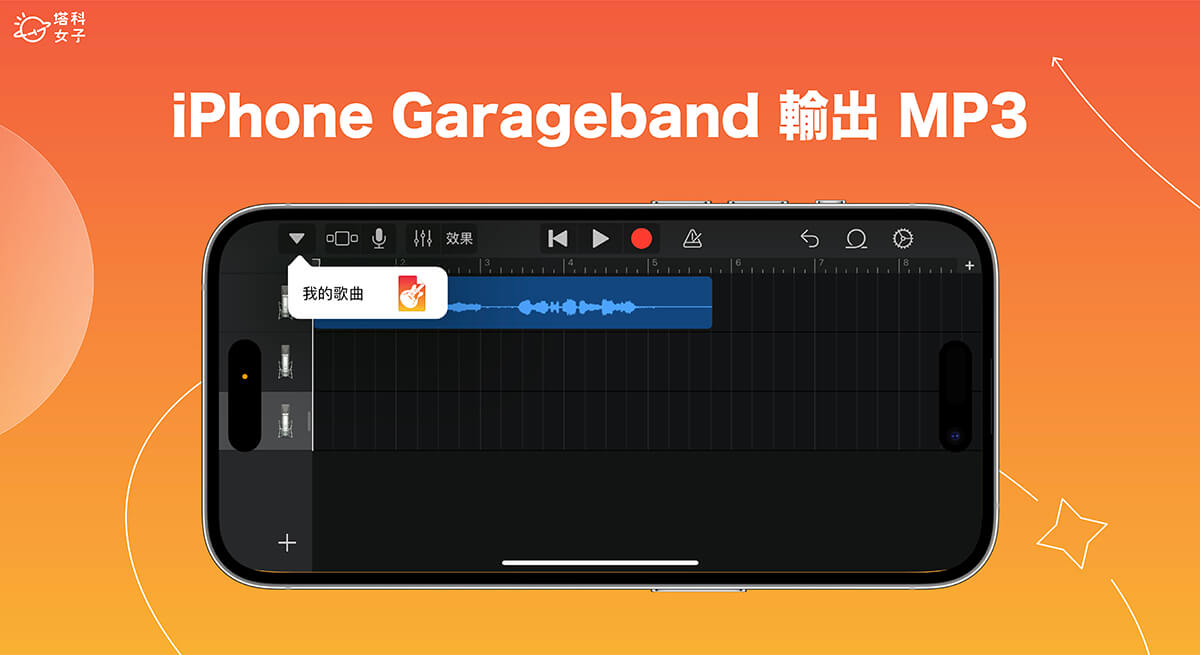The width and height of the screenshot is (1200, 655).
Task: Switch to the instrument browser view button
Action: tap(342, 238)
